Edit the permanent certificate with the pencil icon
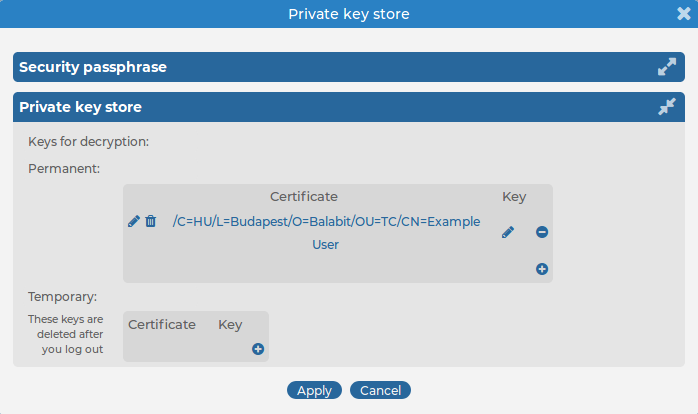The height and width of the screenshot is (414, 698). coord(134,221)
